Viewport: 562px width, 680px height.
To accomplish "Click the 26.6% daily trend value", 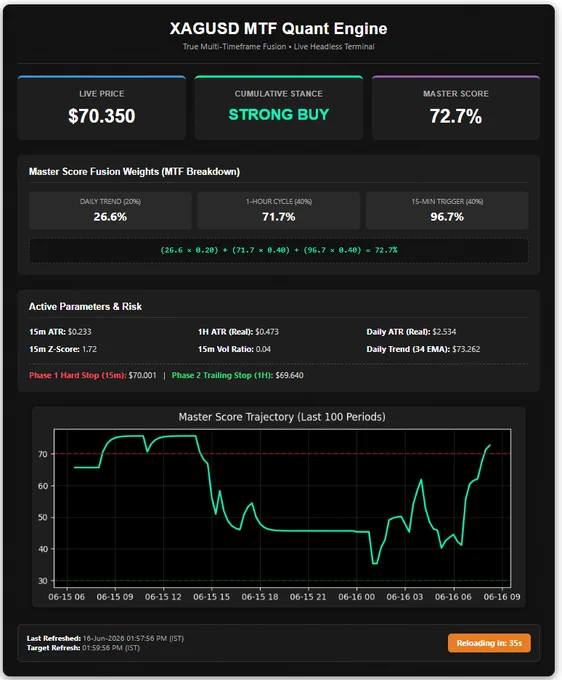I will click(x=110, y=217).
